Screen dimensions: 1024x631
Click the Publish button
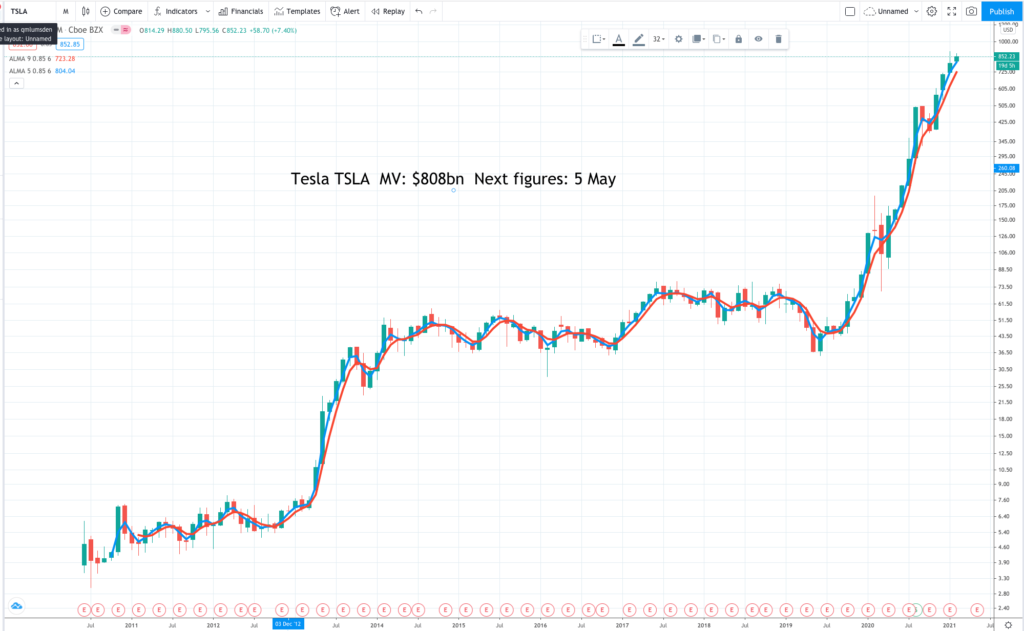pos(1001,11)
